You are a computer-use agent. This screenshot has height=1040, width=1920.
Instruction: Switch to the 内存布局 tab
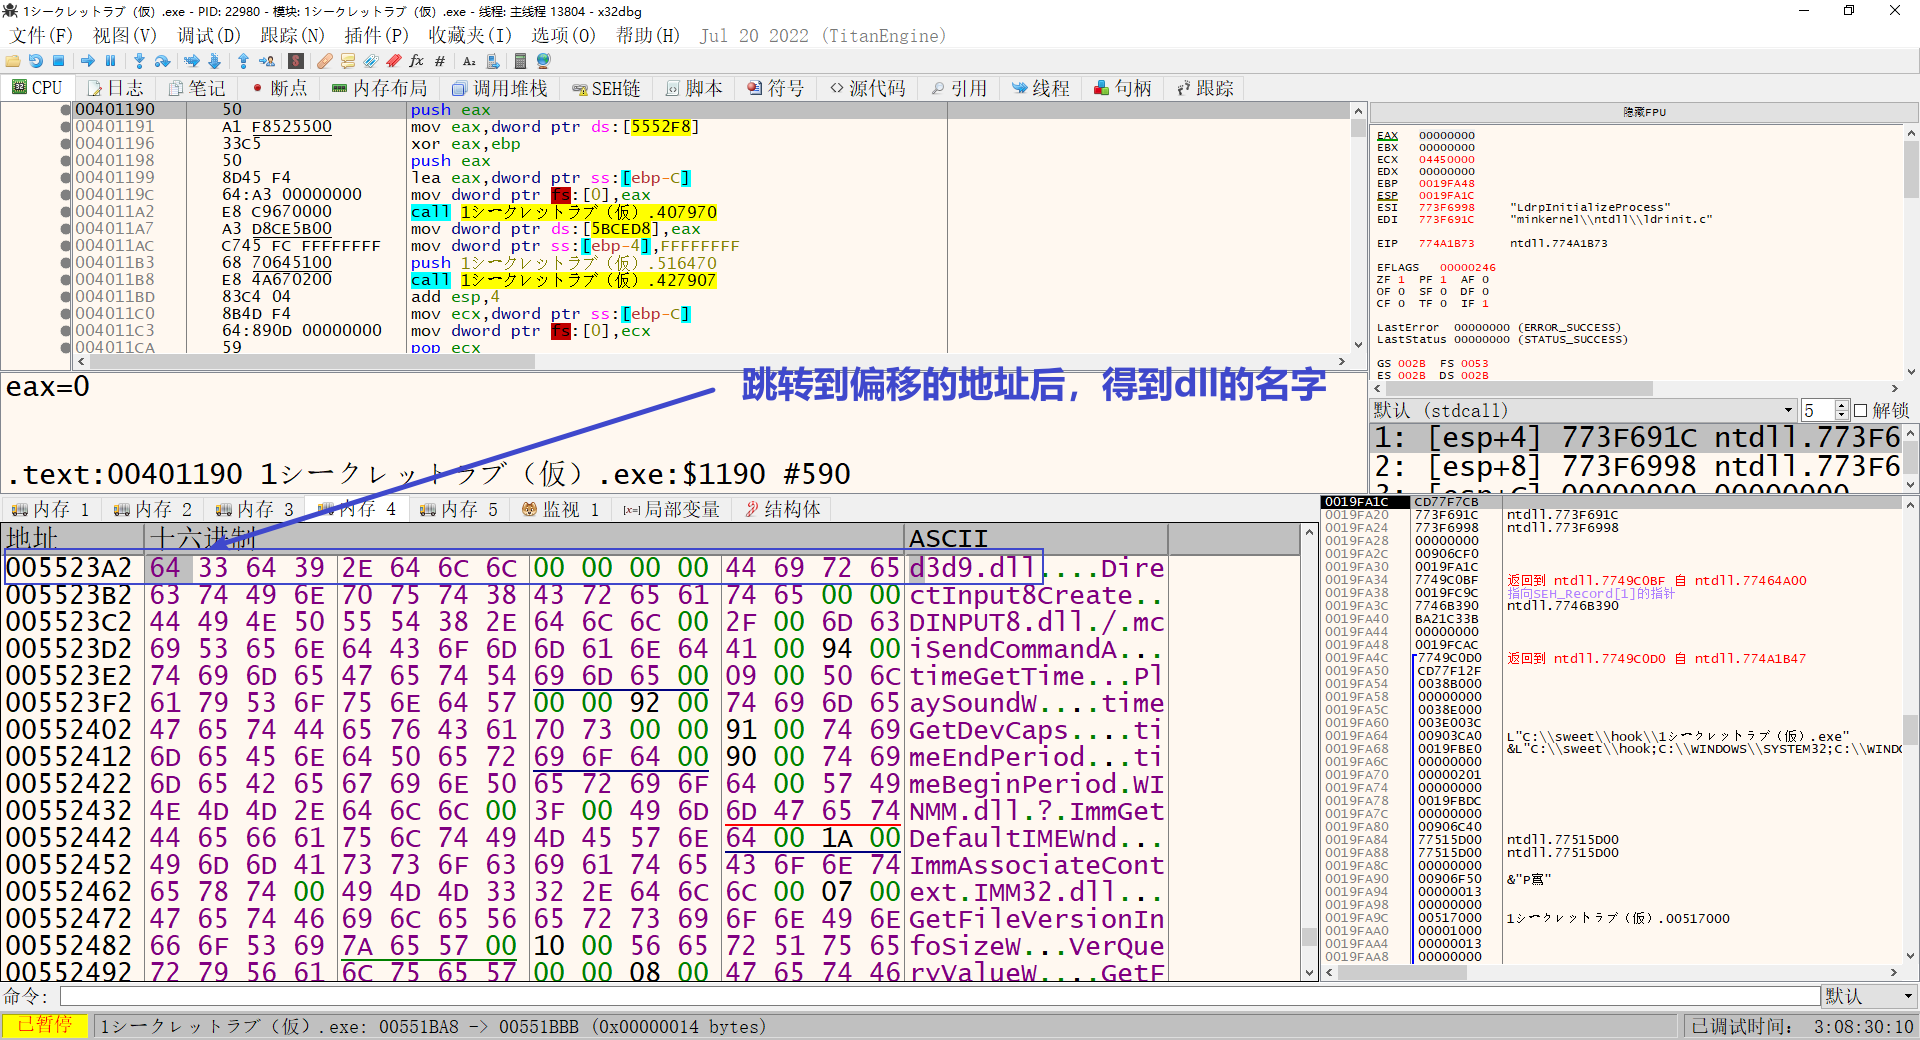(x=379, y=88)
